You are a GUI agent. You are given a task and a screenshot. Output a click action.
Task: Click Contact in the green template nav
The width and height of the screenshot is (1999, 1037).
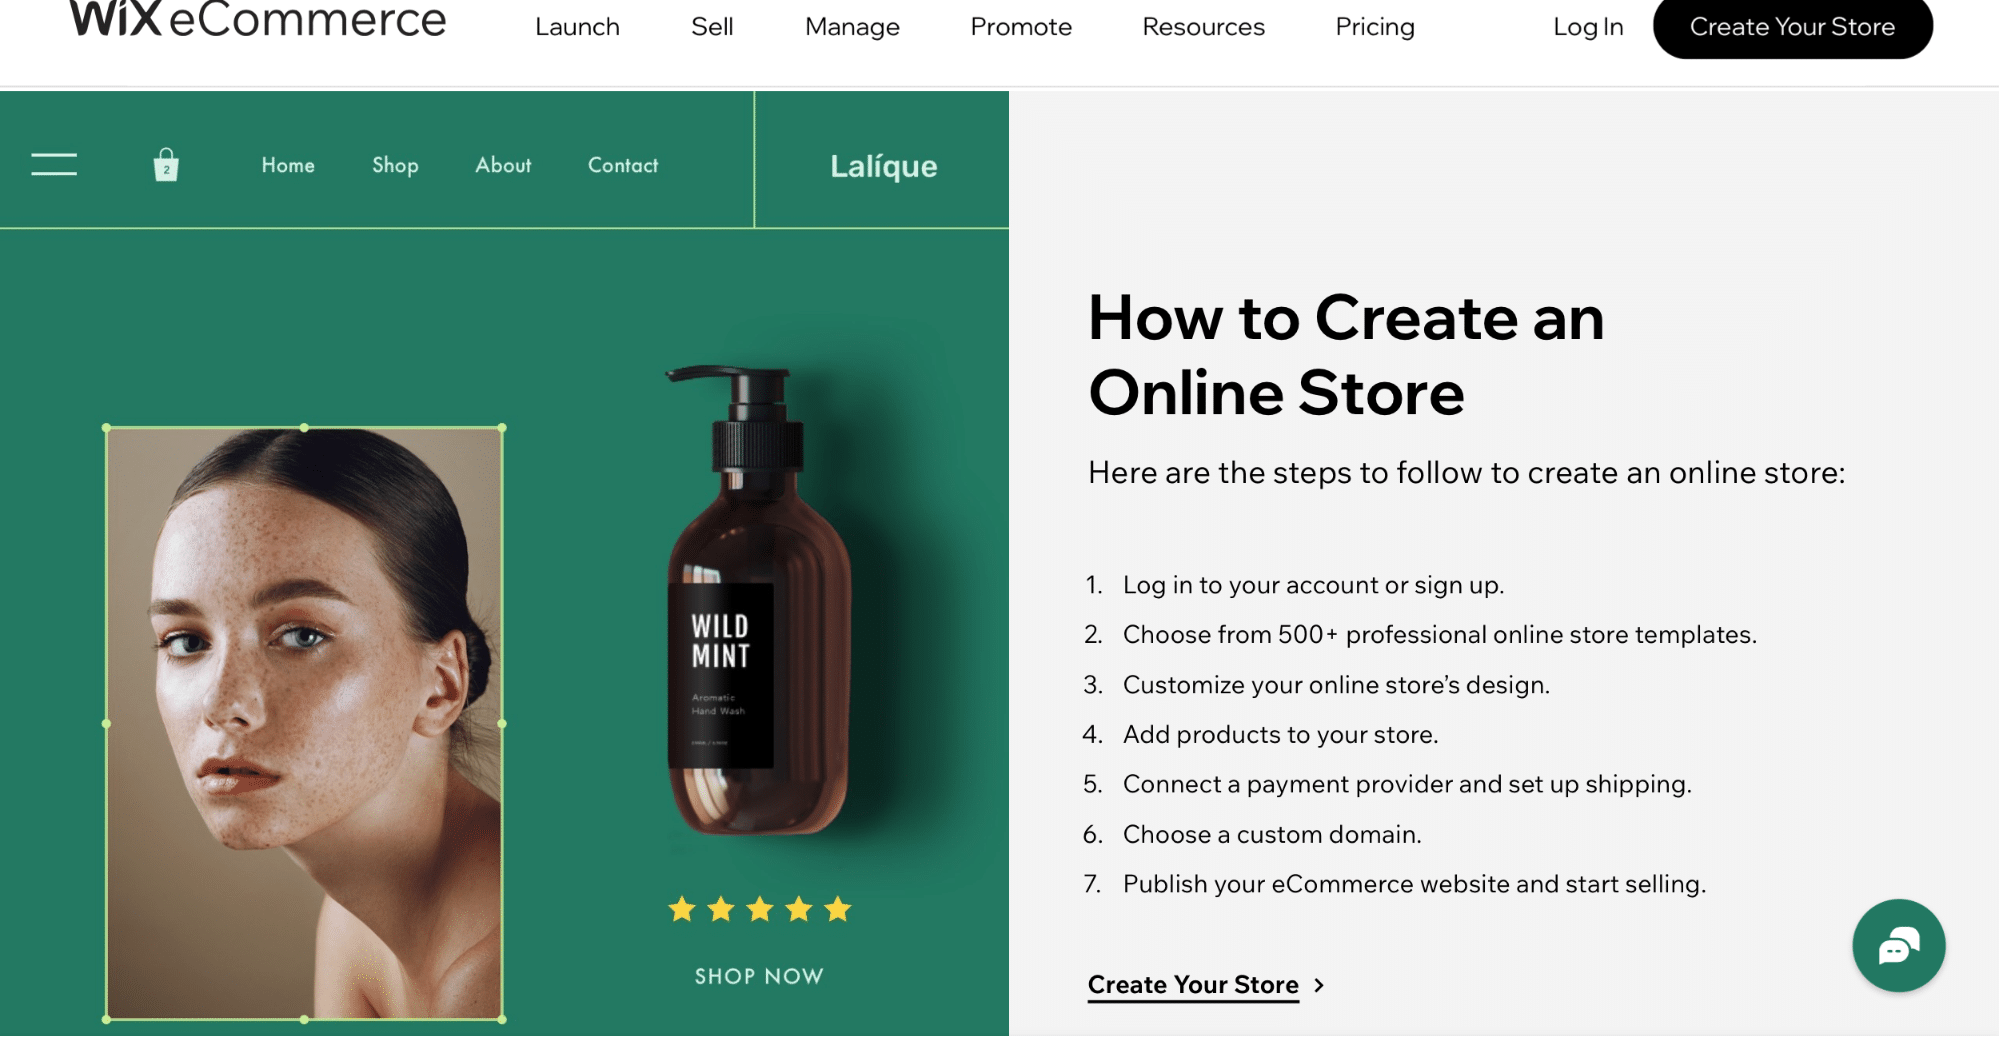pyautogui.click(x=623, y=165)
